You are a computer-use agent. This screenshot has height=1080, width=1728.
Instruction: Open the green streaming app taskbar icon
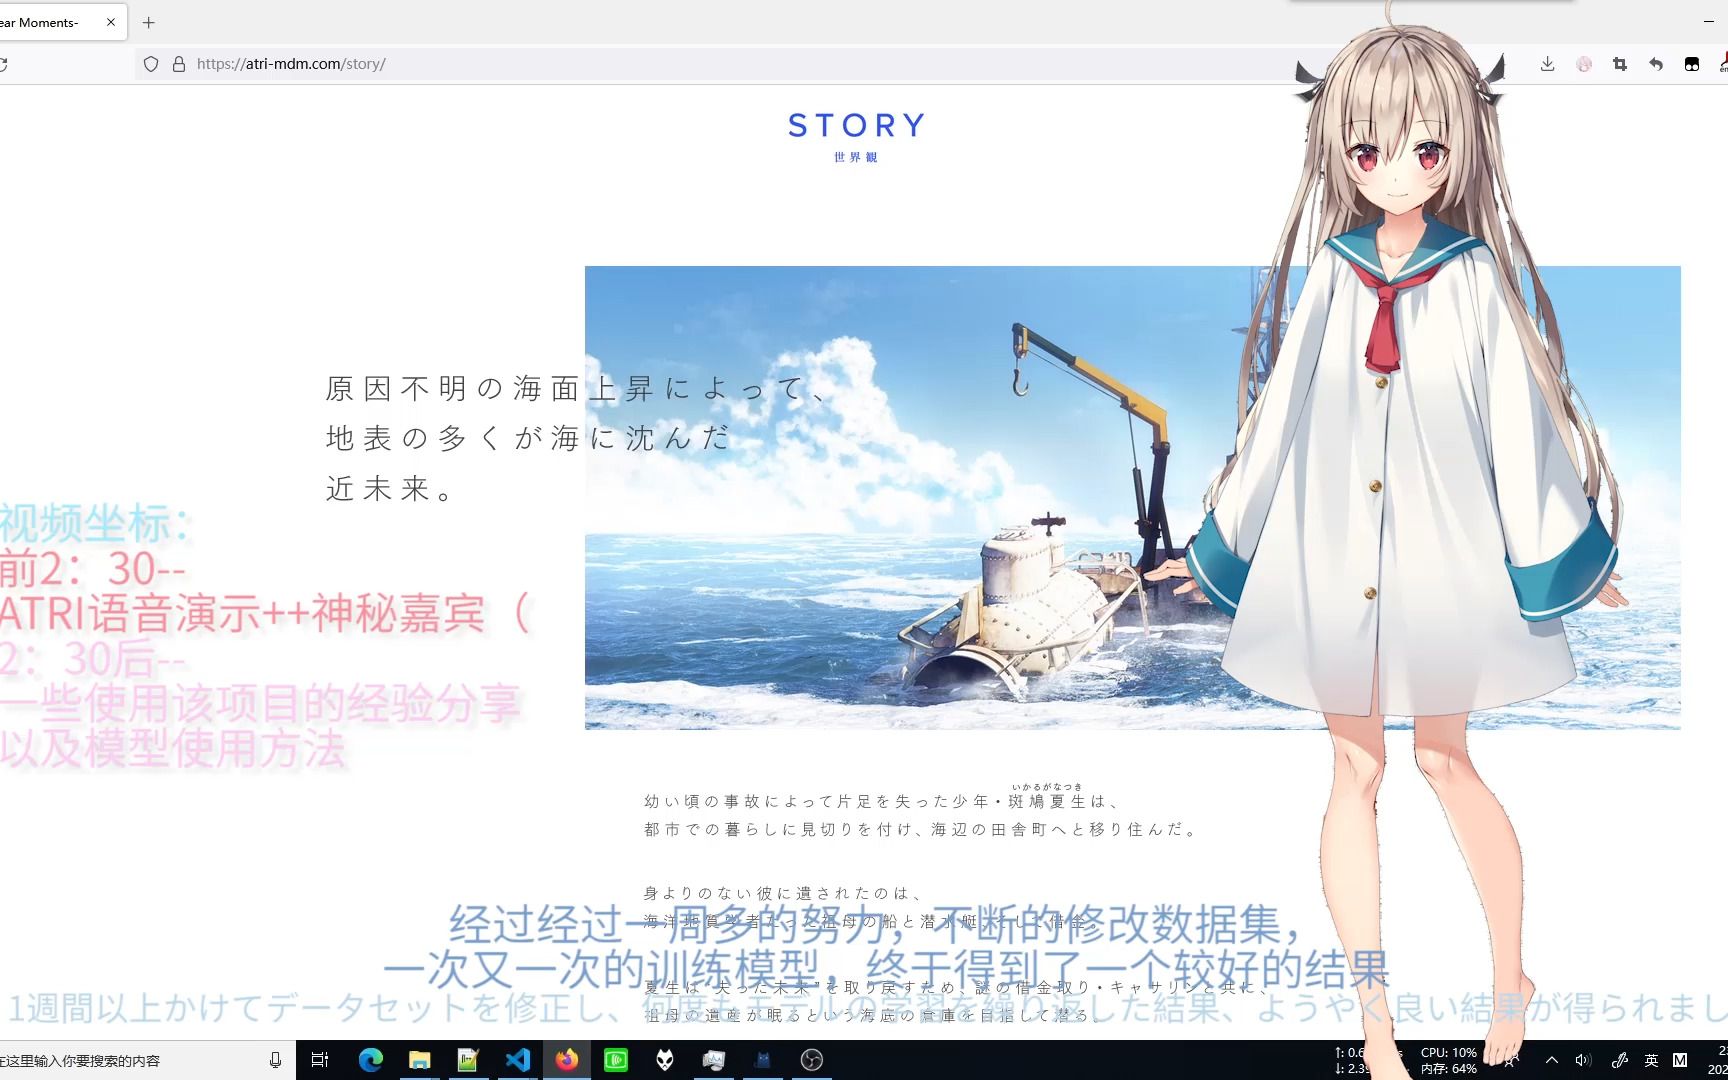(x=616, y=1060)
